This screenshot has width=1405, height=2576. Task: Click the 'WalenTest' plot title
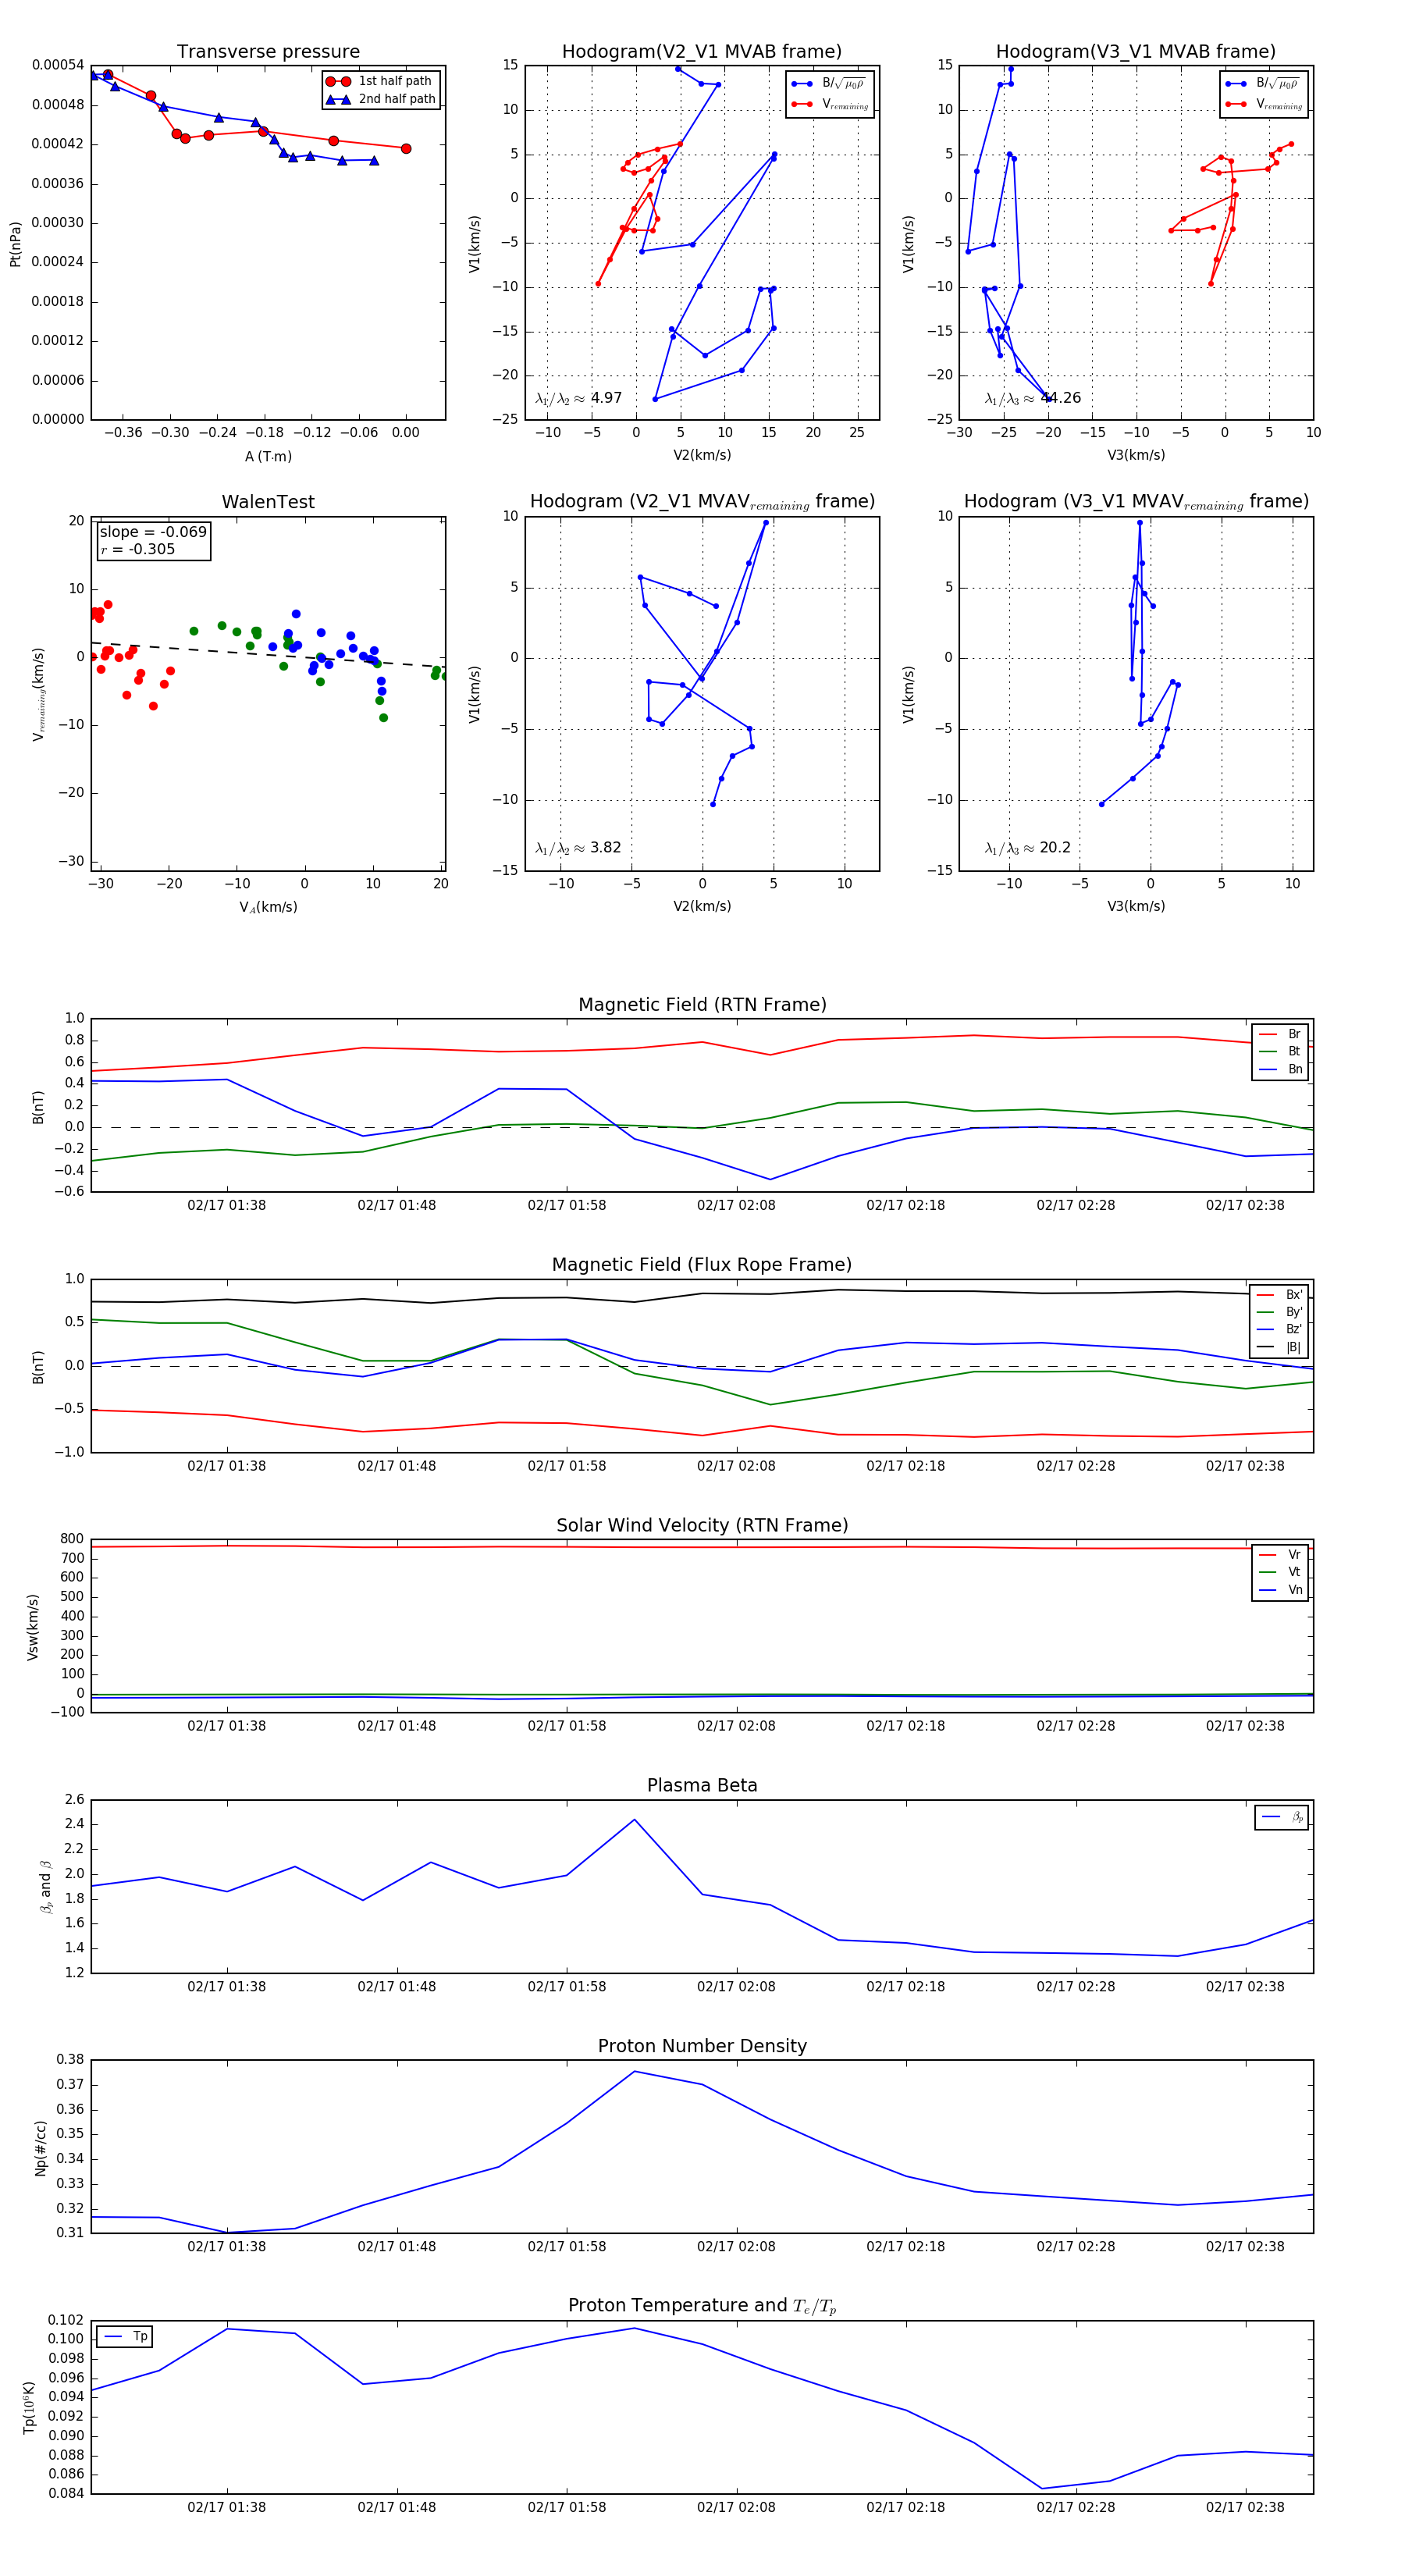(268, 502)
